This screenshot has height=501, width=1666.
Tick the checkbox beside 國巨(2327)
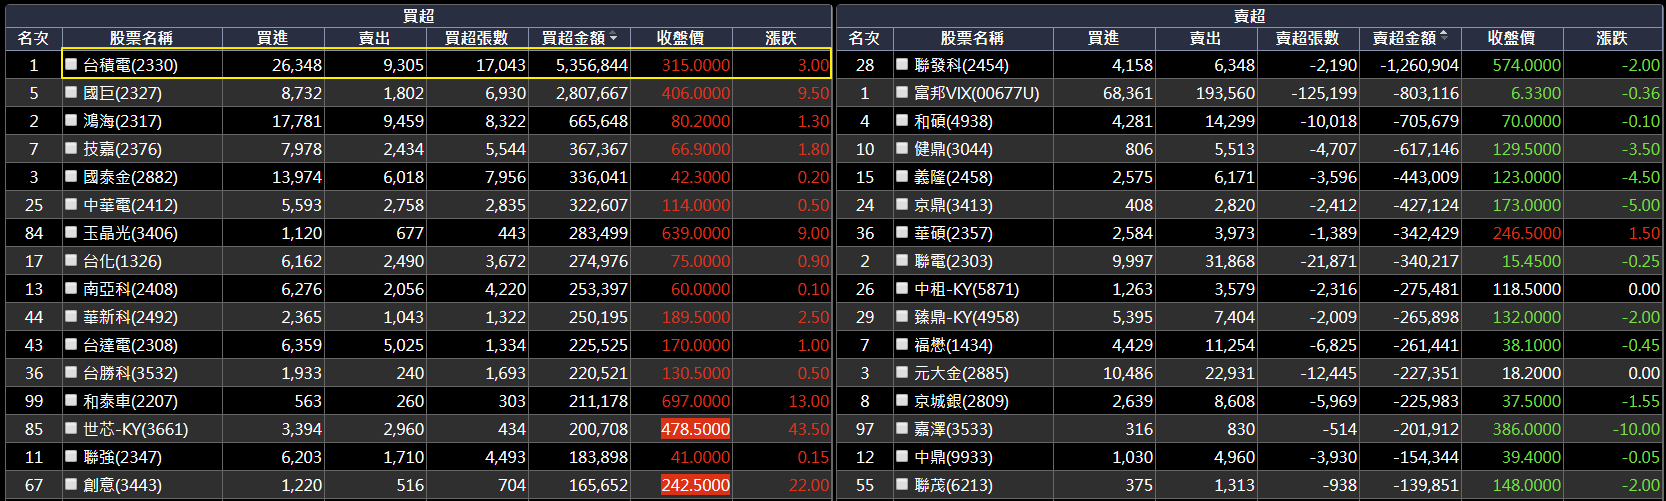pos(71,92)
